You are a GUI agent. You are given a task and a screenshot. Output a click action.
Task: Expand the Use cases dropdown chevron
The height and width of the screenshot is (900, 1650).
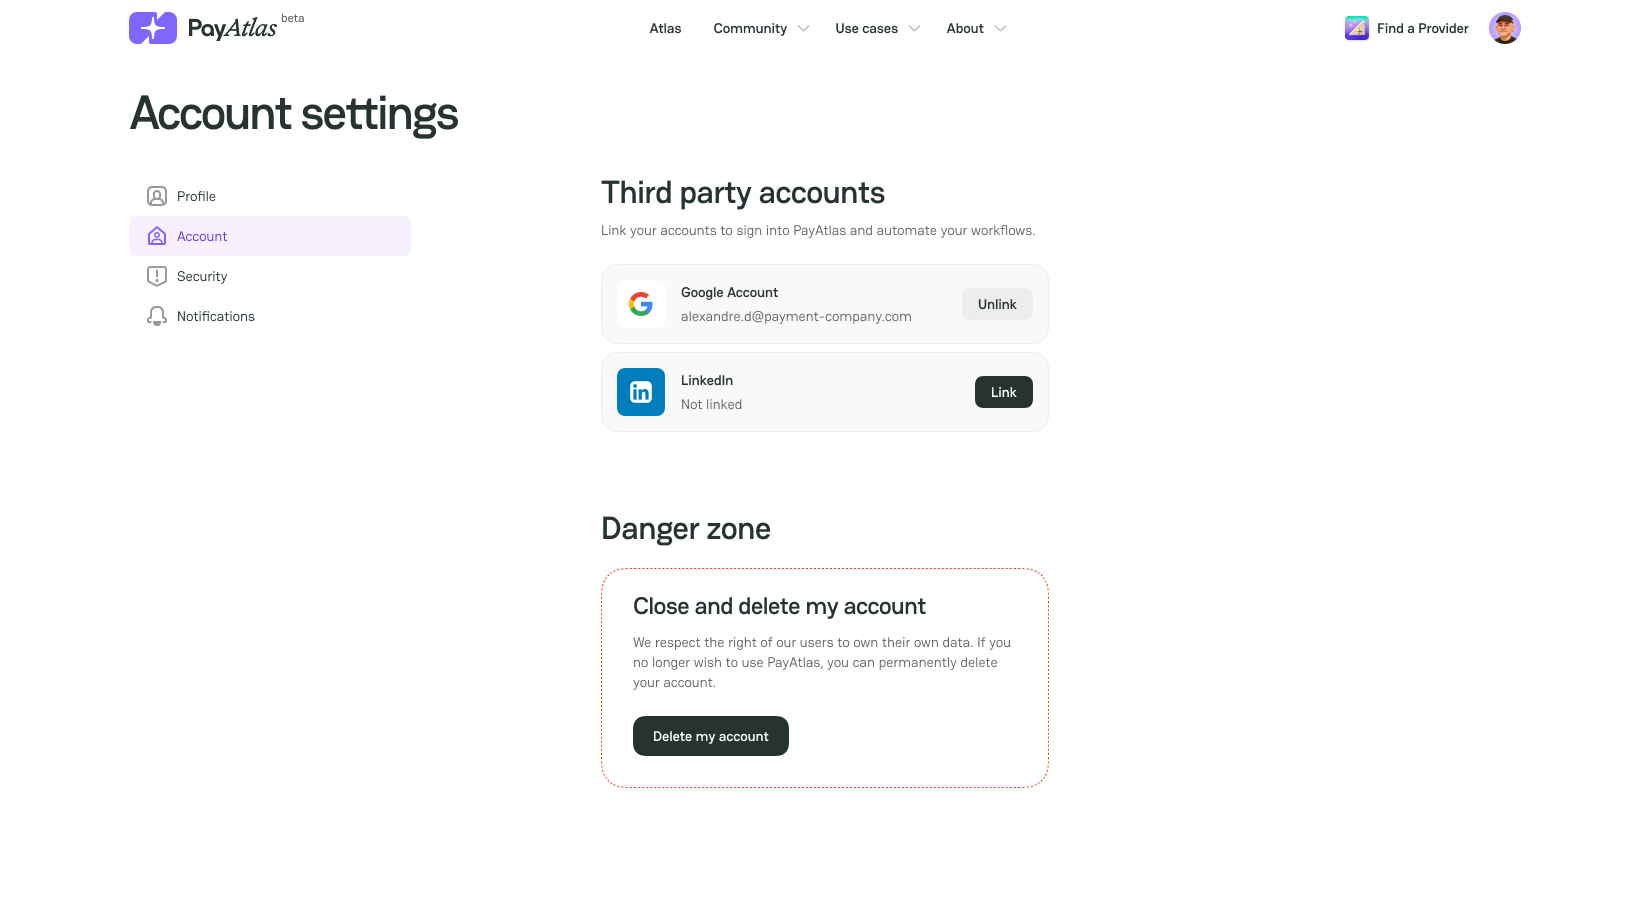[914, 29]
